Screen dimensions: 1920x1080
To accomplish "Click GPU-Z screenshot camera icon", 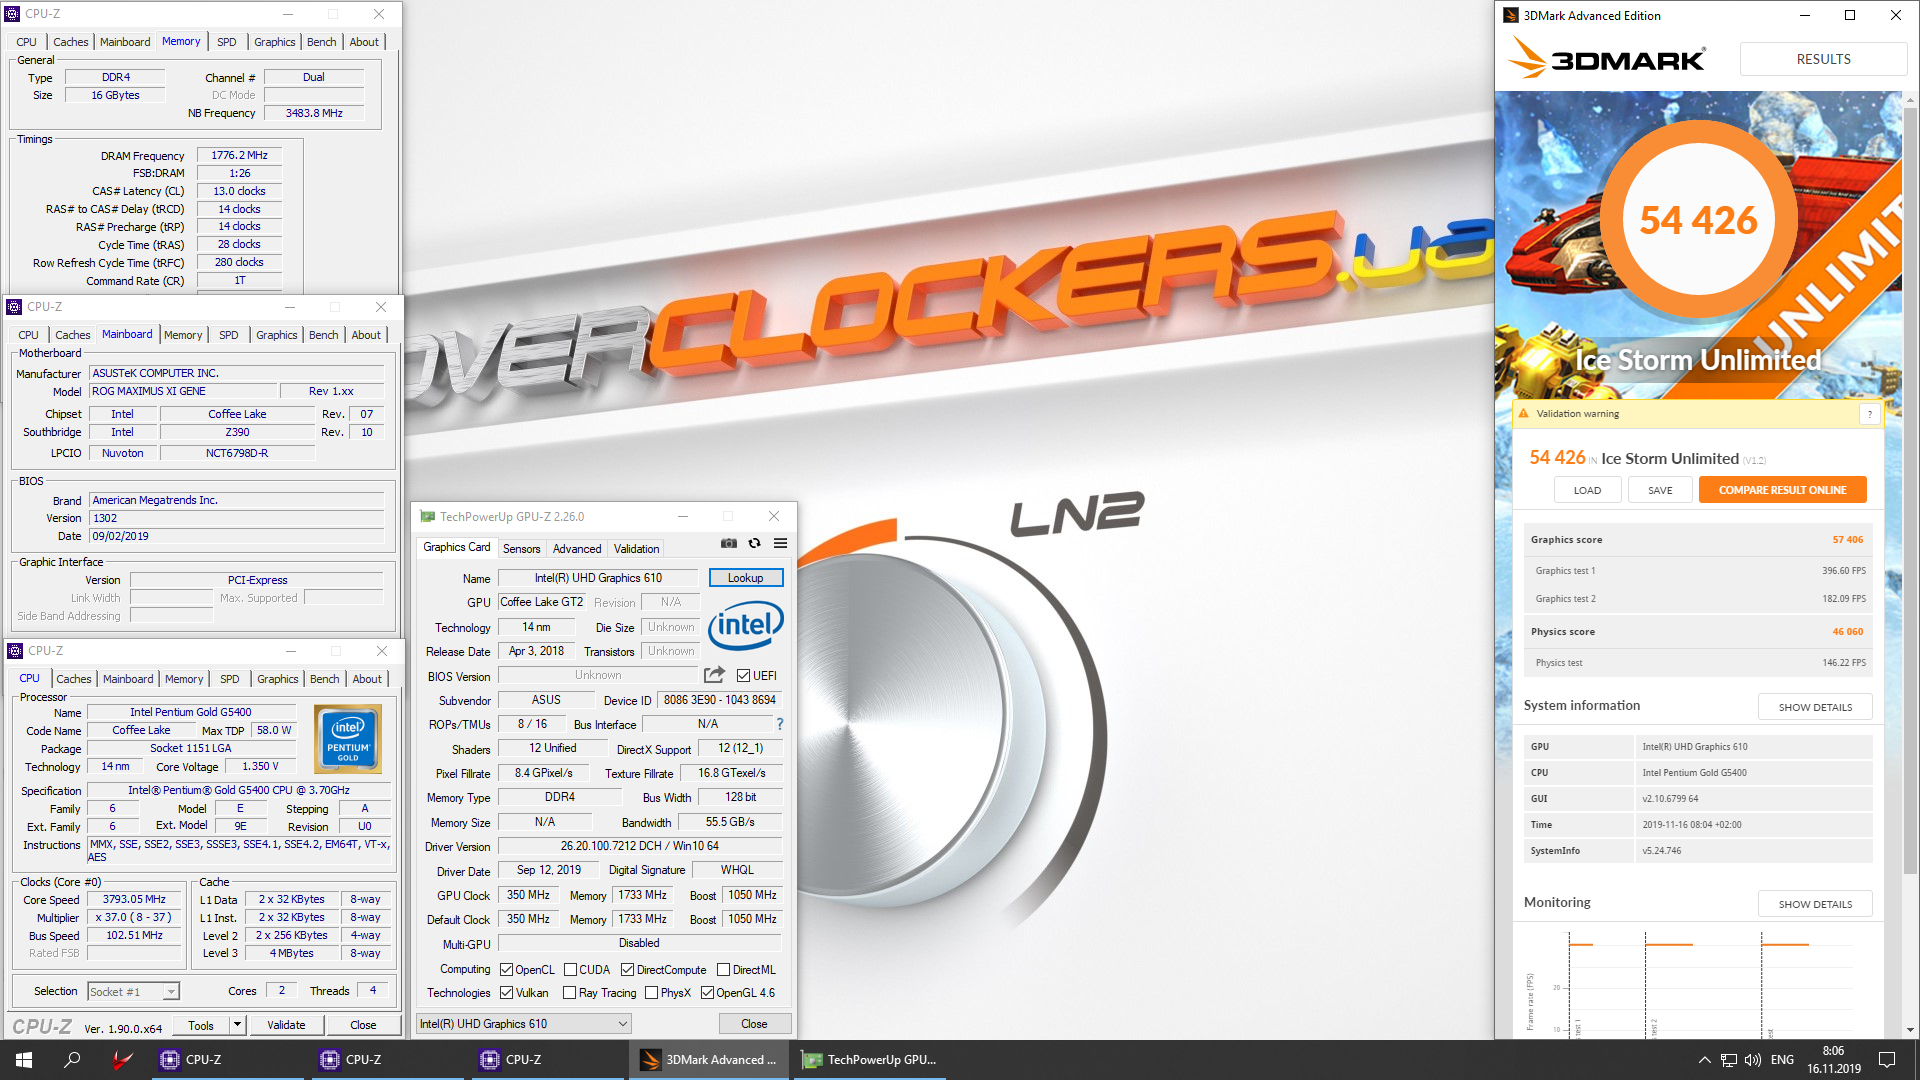I will (729, 543).
